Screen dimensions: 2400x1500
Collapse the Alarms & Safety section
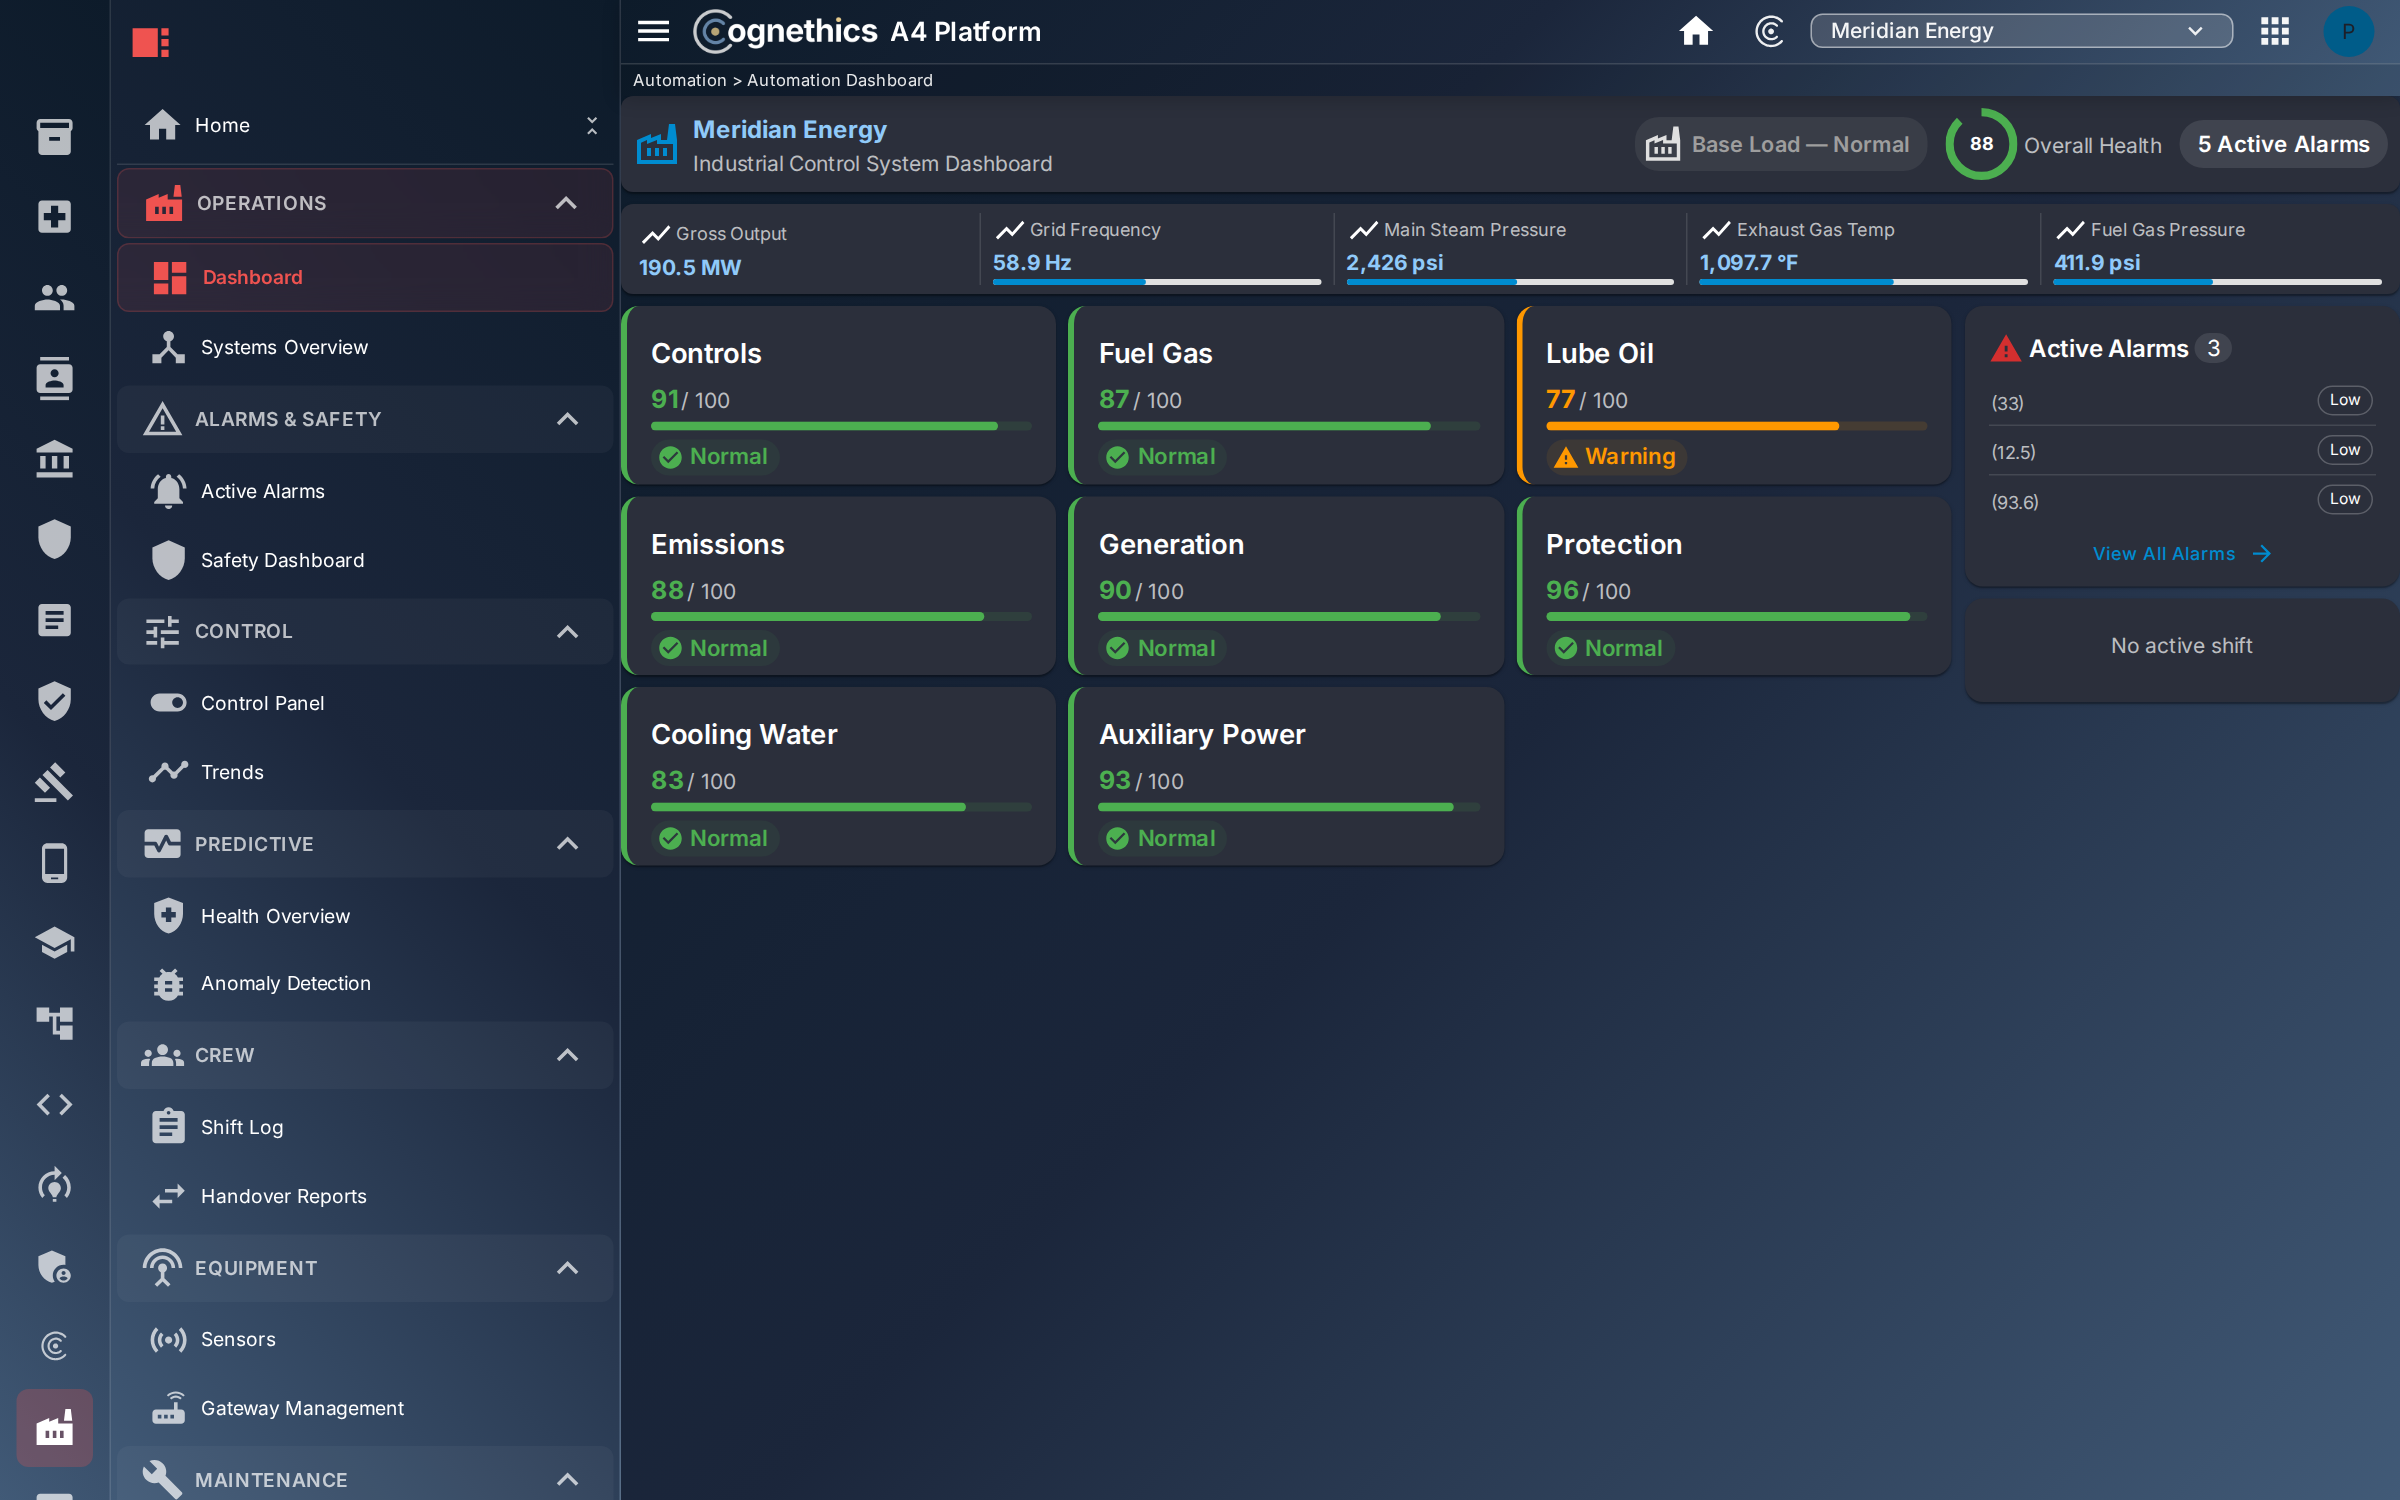click(x=567, y=419)
